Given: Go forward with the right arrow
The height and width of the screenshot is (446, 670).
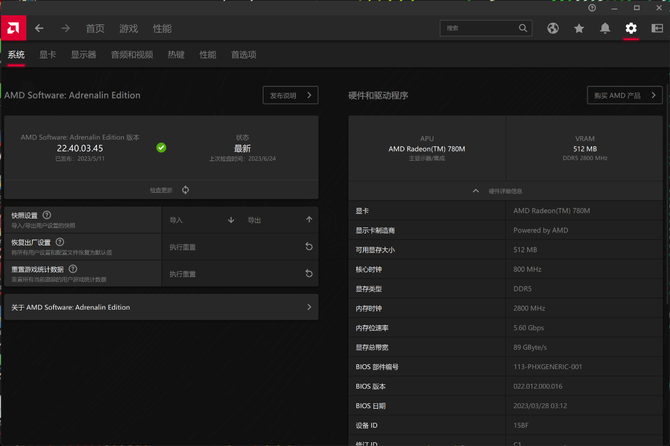Looking at the screenshot, I should pos(65,28).
